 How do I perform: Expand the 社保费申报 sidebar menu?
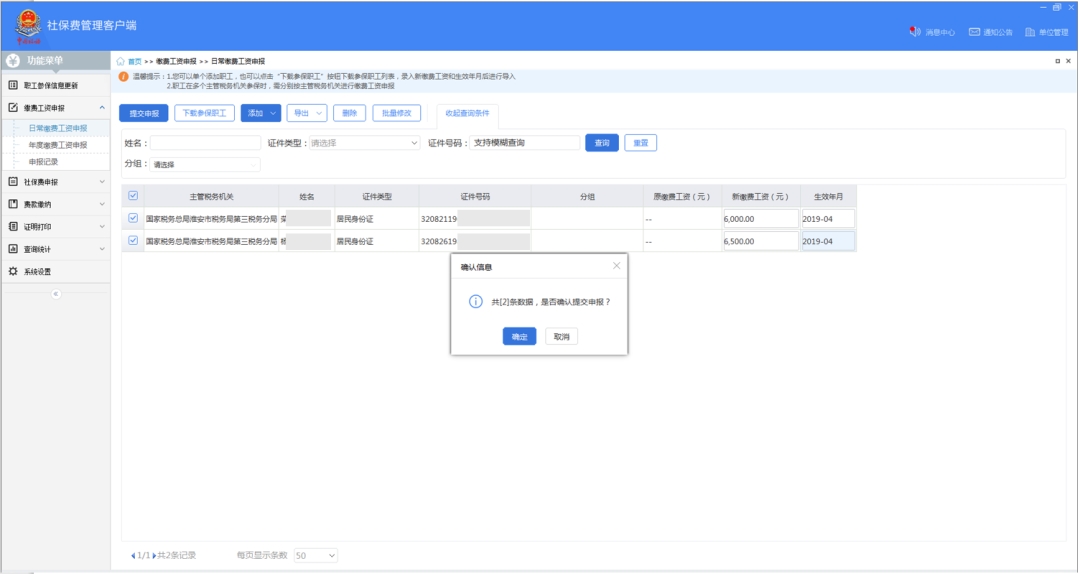click(55, 182)
